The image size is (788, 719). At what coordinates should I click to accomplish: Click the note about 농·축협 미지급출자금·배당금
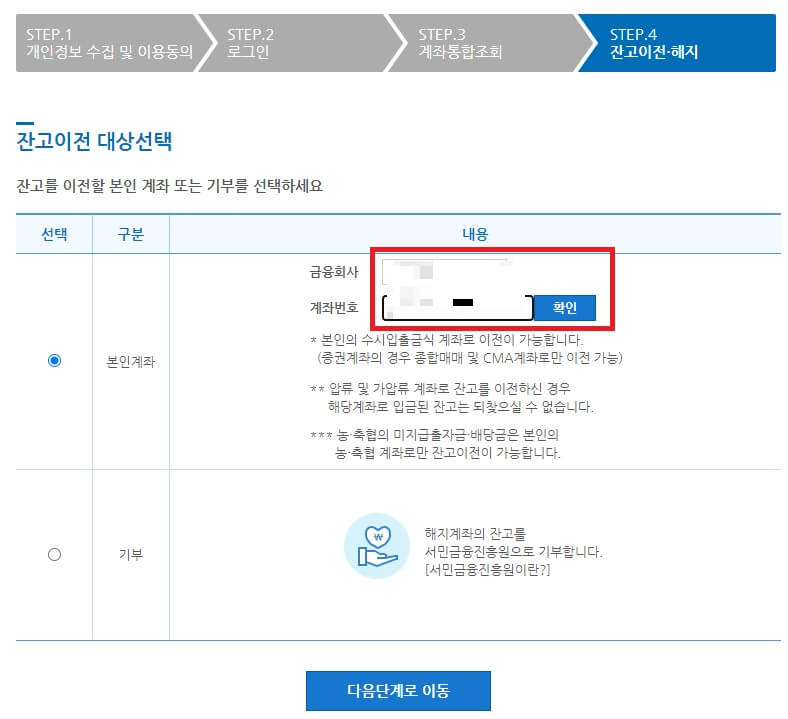coord(435,444)
